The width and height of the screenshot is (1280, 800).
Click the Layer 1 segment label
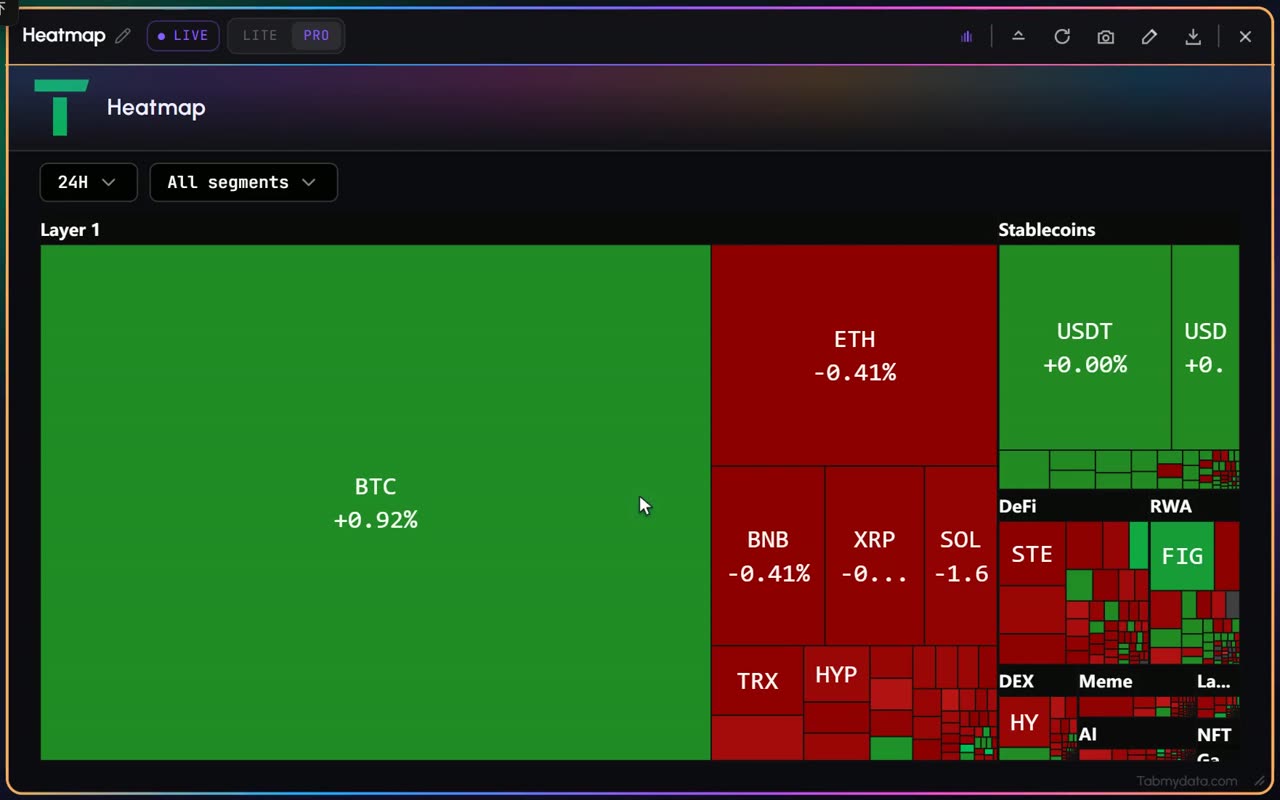coord(70,229)
